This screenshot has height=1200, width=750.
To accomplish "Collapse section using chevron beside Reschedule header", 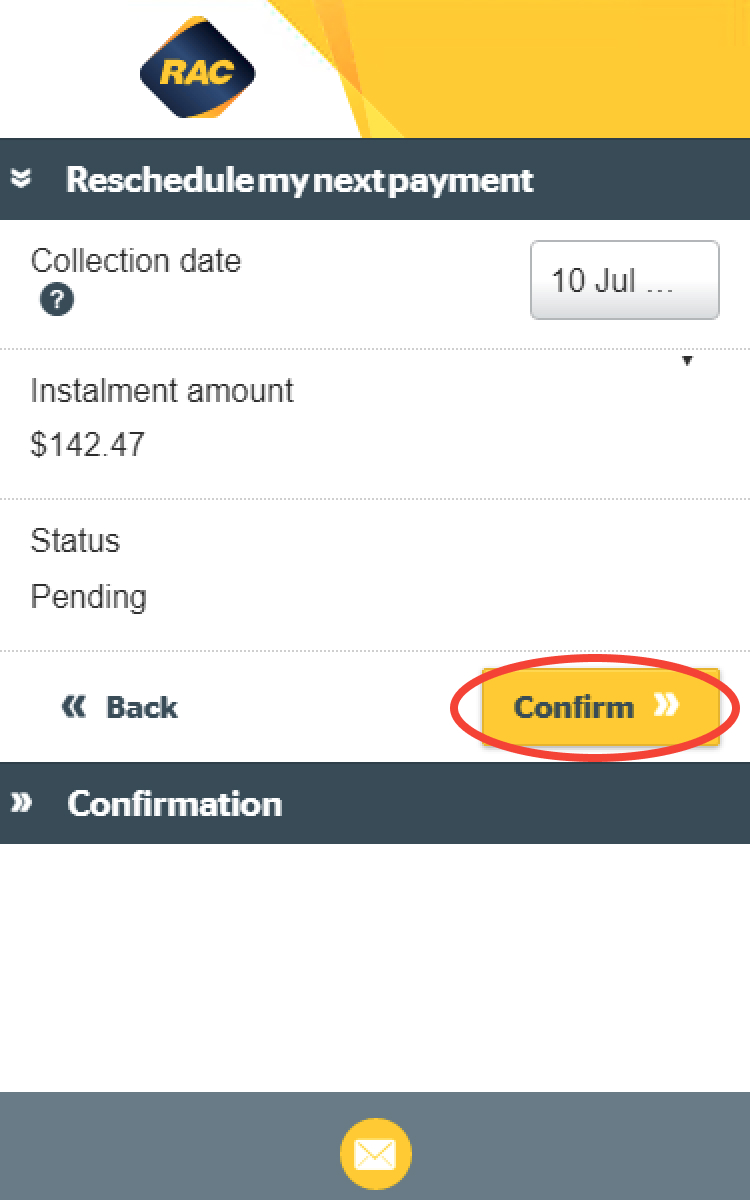I will point(21,179).
